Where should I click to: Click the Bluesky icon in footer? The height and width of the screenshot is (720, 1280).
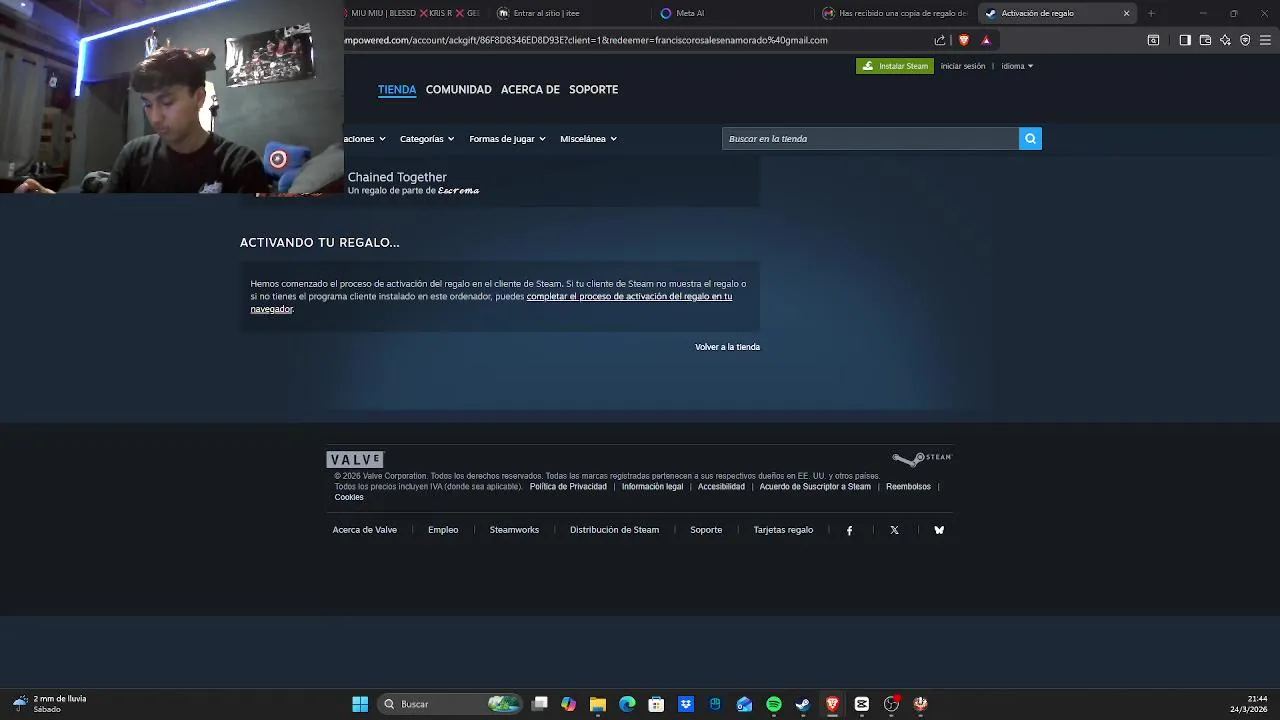[939, 531]
